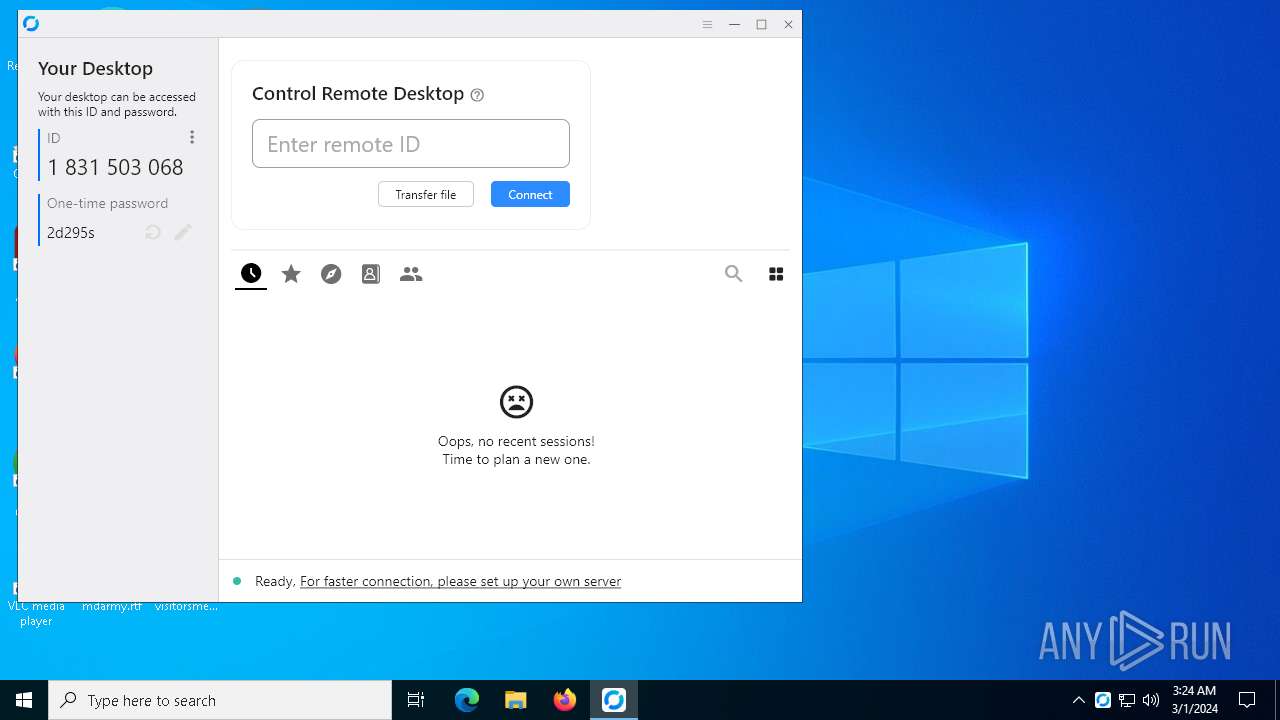
Task: Open the volume tray icon
Action: (x=1151, y=700)
